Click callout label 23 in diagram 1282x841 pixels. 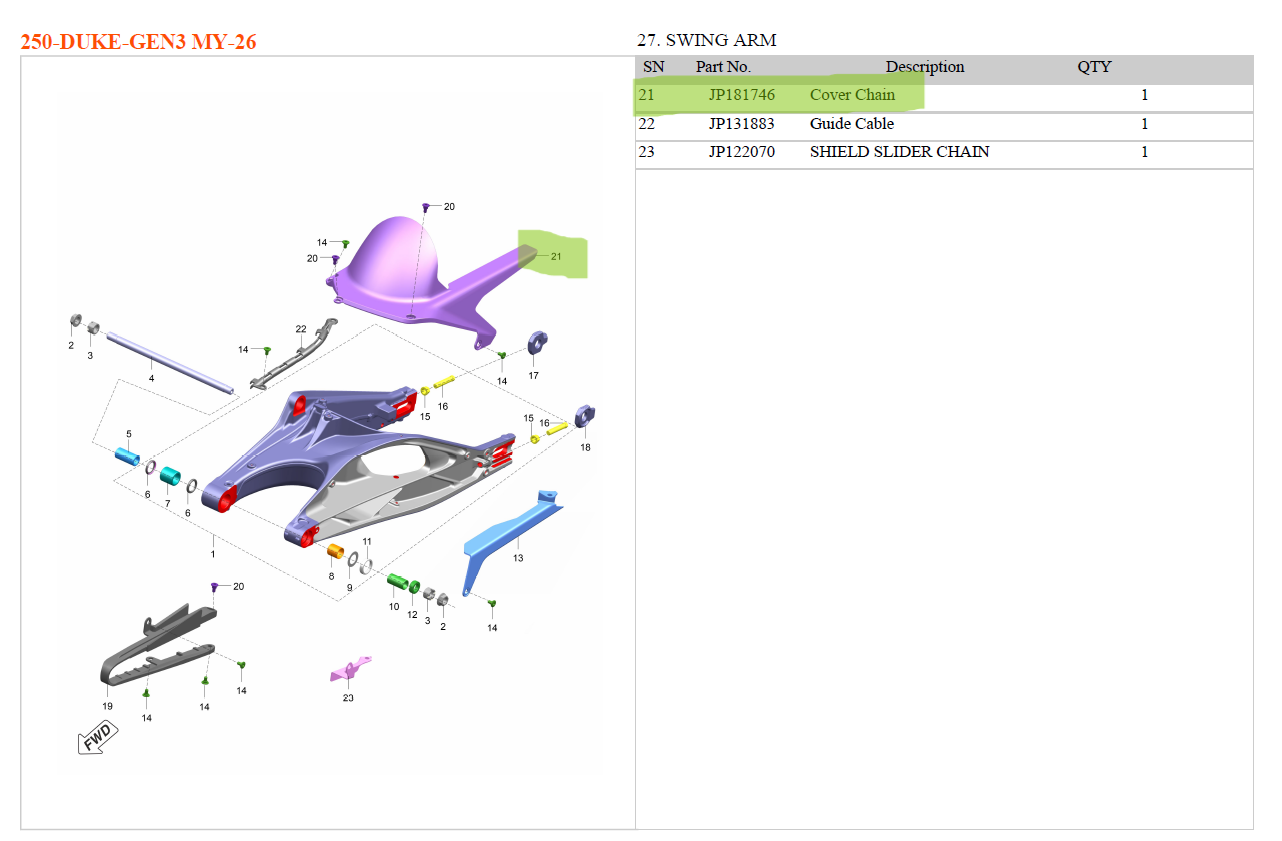tap(348, 697)
